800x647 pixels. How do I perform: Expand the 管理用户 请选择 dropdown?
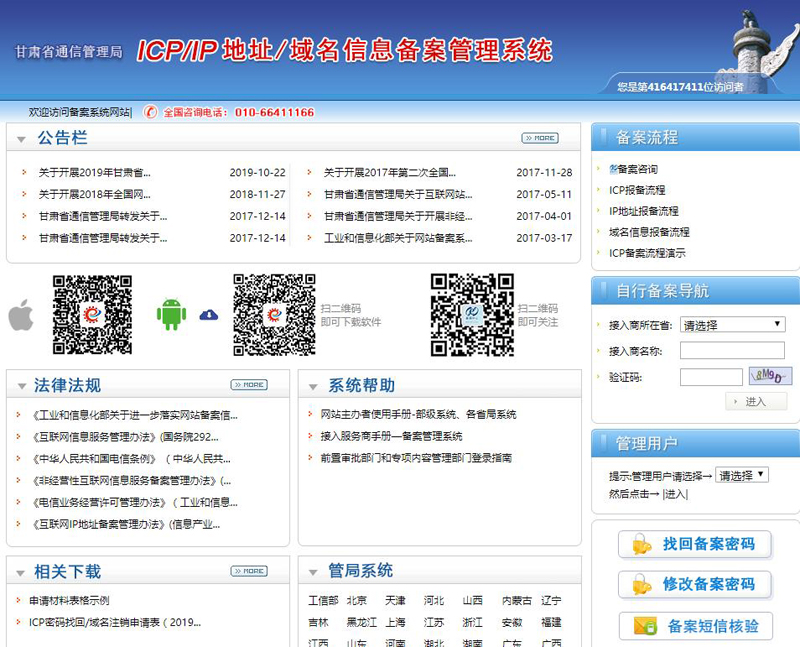click(742, 475)
